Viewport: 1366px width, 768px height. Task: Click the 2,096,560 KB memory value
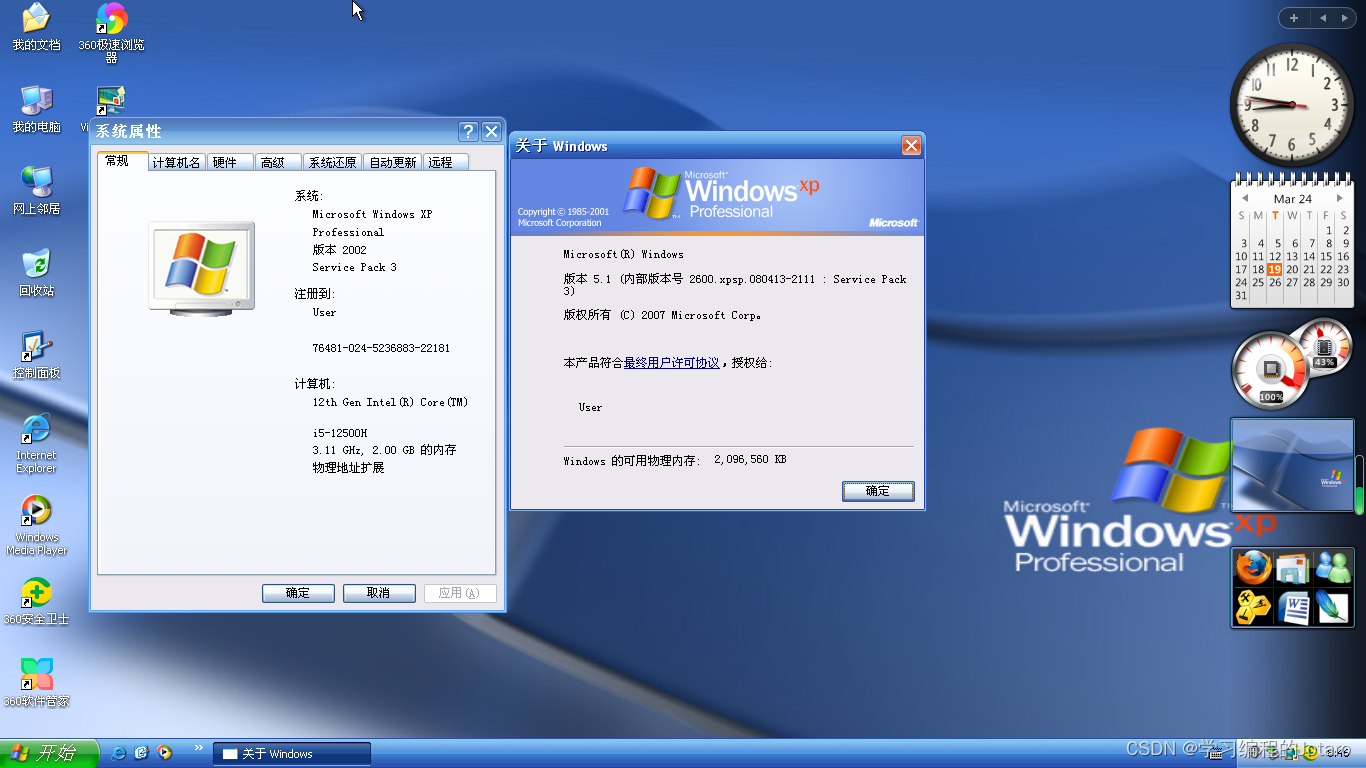point(750,460)
